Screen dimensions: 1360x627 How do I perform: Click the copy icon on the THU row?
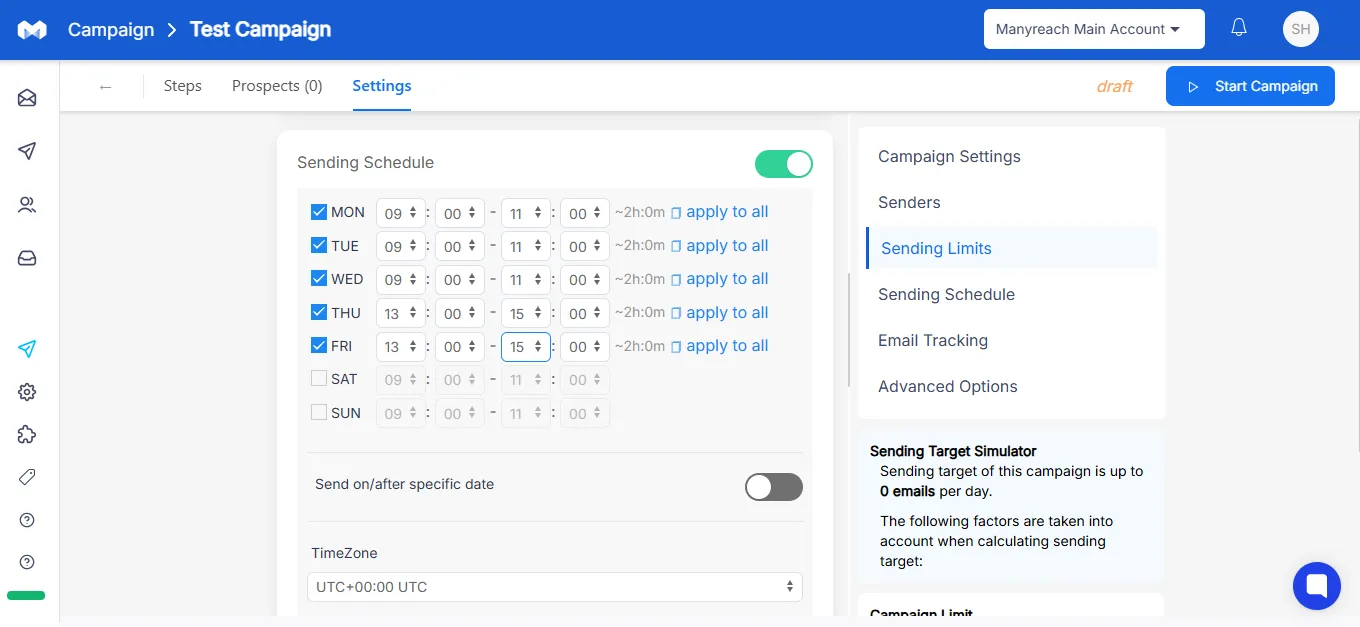click(x=676, y=313)
